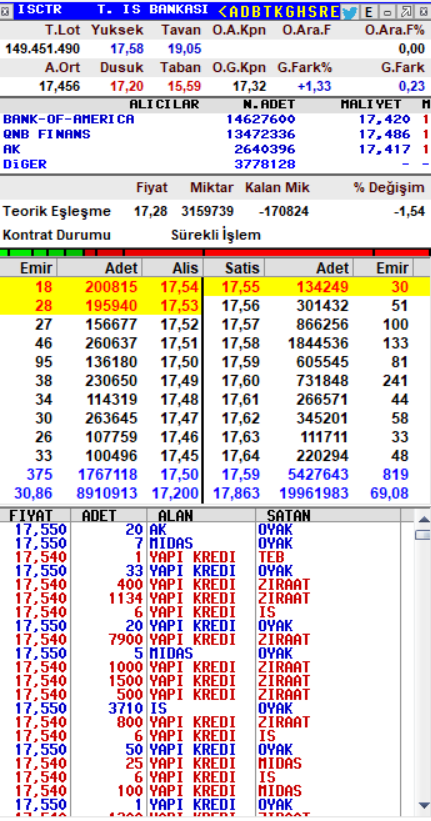Select the yellow letter A shortcut
The height and width of the screenshot is (821, 431).
[234, 11]
